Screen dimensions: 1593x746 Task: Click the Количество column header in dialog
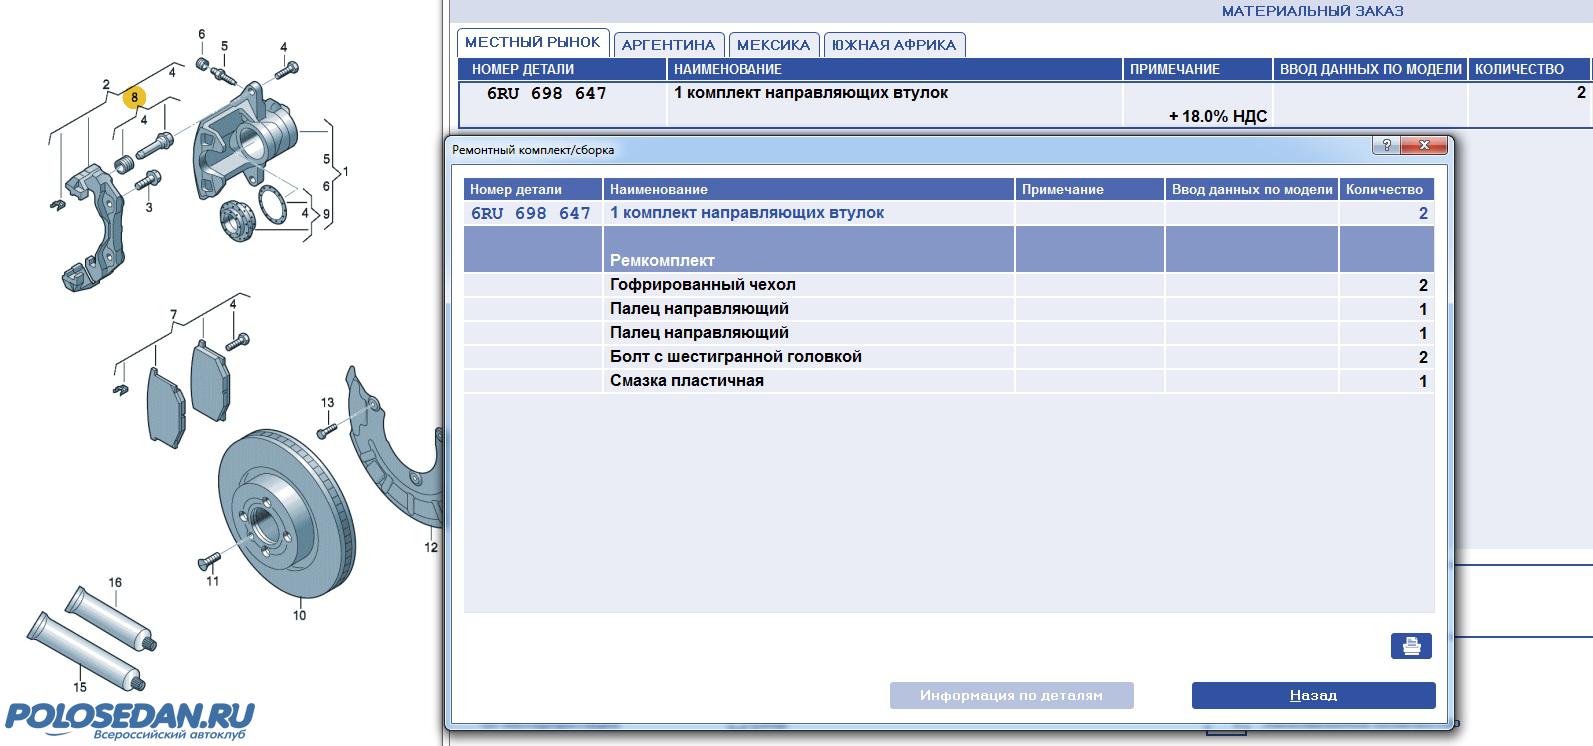pos(1384,189)
